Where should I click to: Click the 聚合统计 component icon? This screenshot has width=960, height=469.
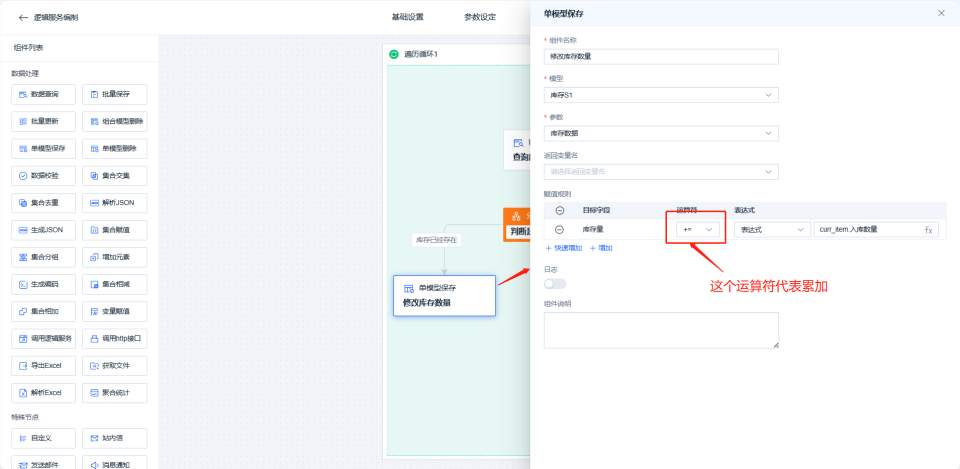pyautogui.click(x=94, y=392)
